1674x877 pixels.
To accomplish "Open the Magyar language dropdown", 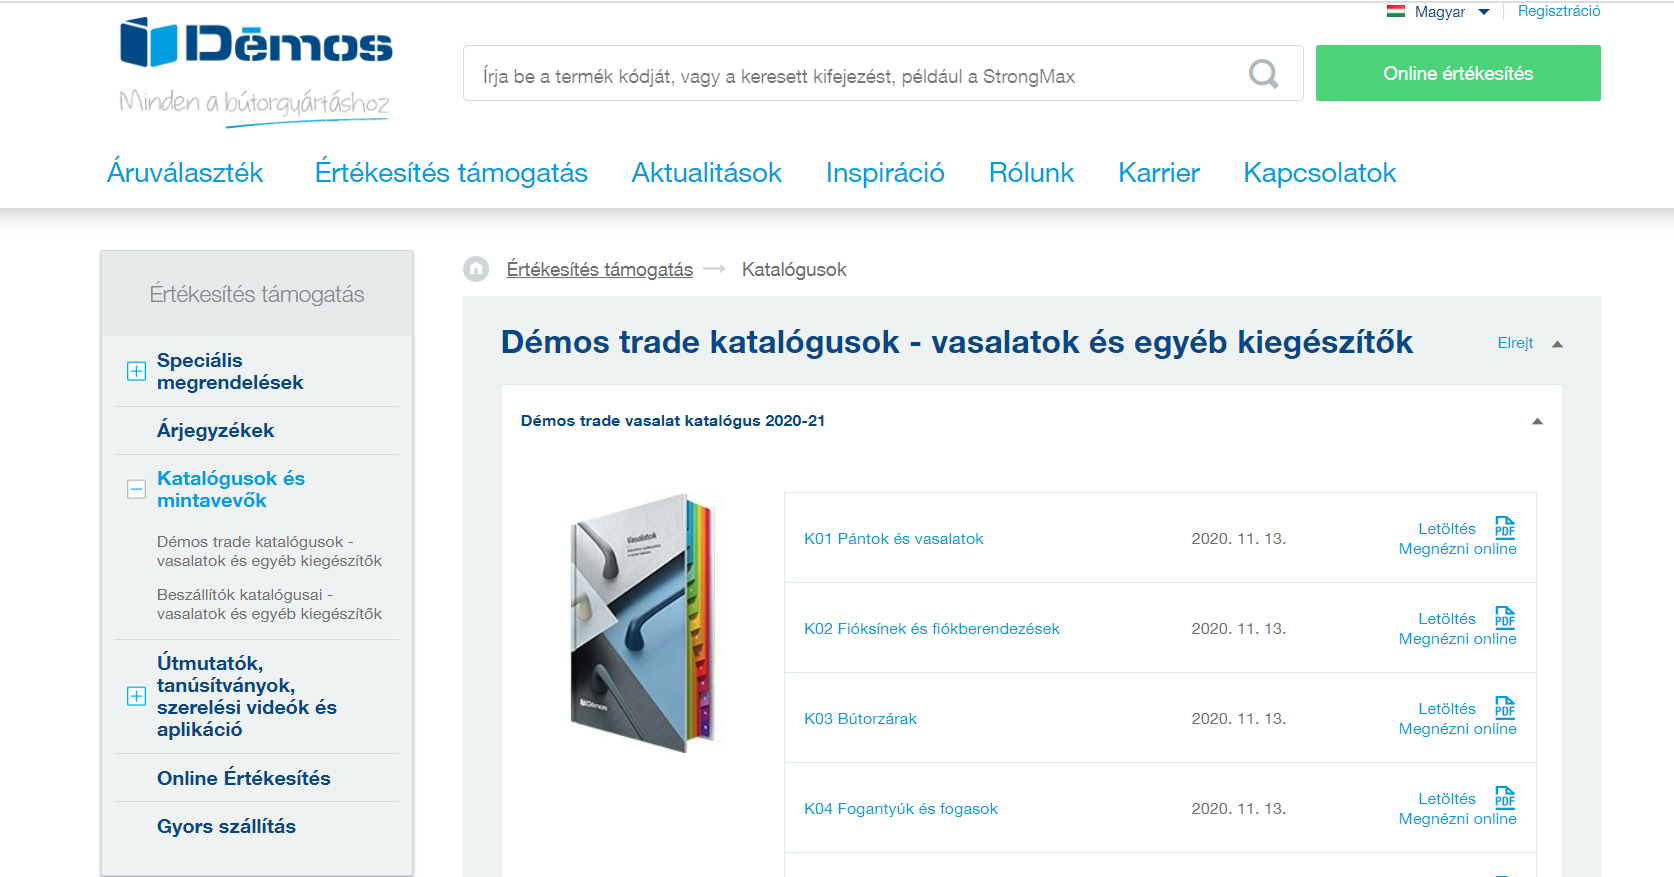I will tap(1450, 12).
